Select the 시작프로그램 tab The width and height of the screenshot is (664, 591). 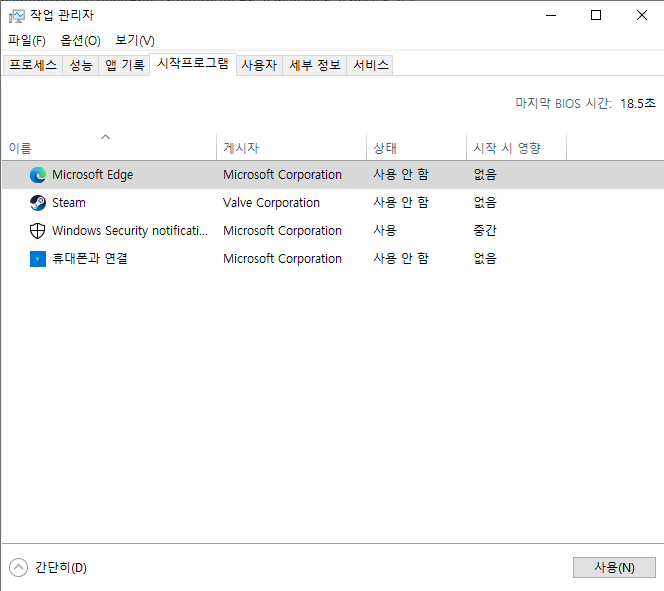(193, 64)
